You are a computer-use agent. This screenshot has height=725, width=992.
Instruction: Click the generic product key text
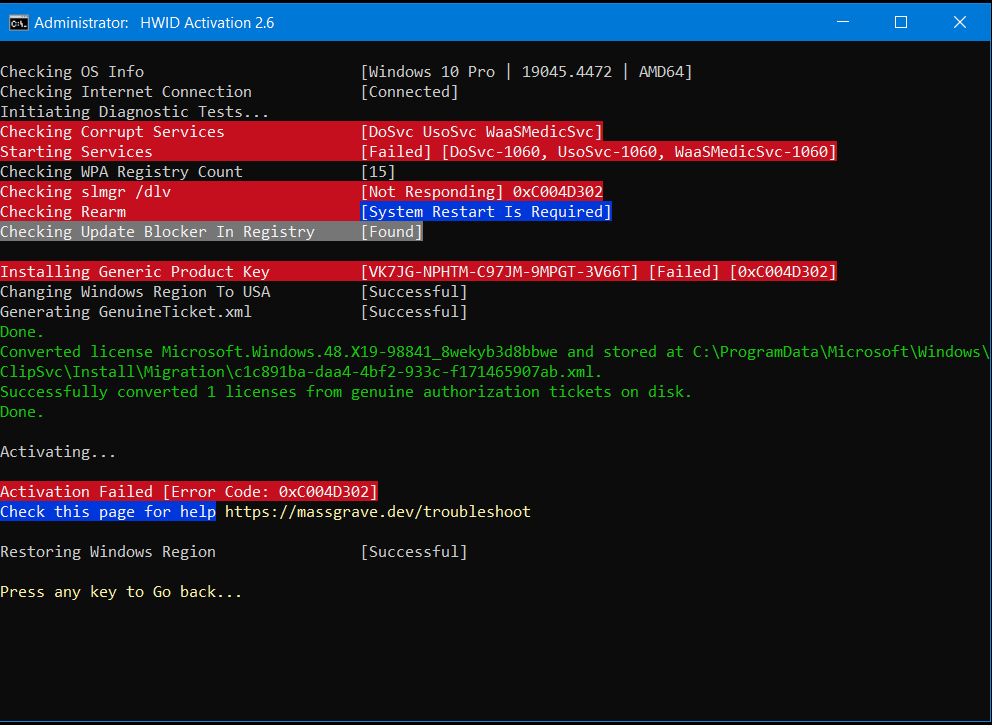[499, 272]
